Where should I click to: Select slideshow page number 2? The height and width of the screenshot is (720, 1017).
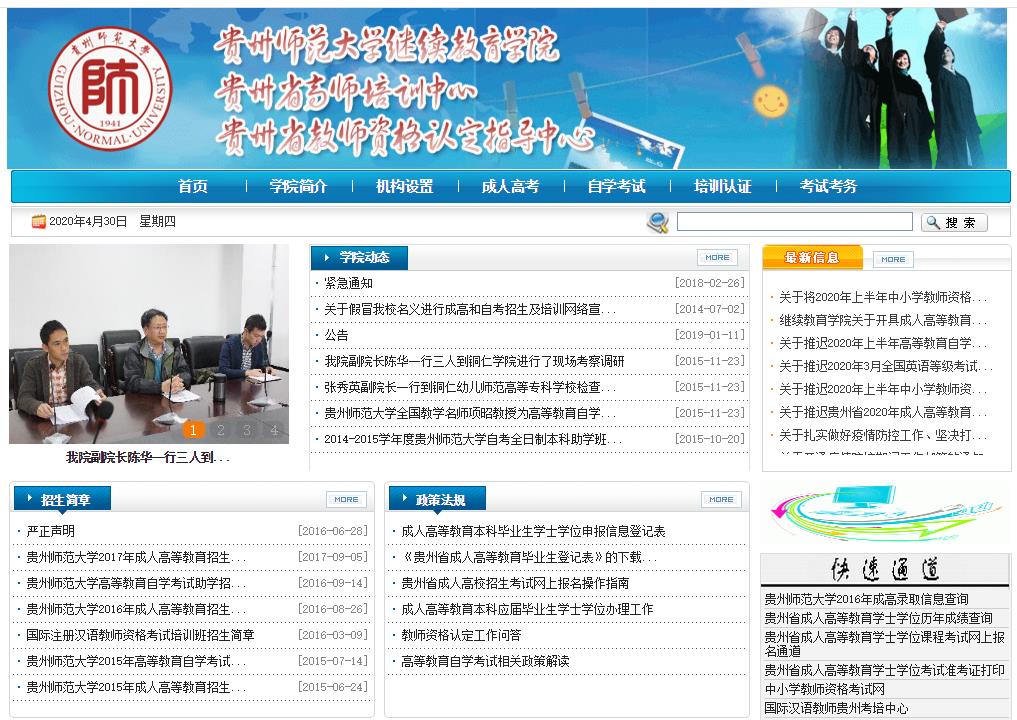point(220,431)
